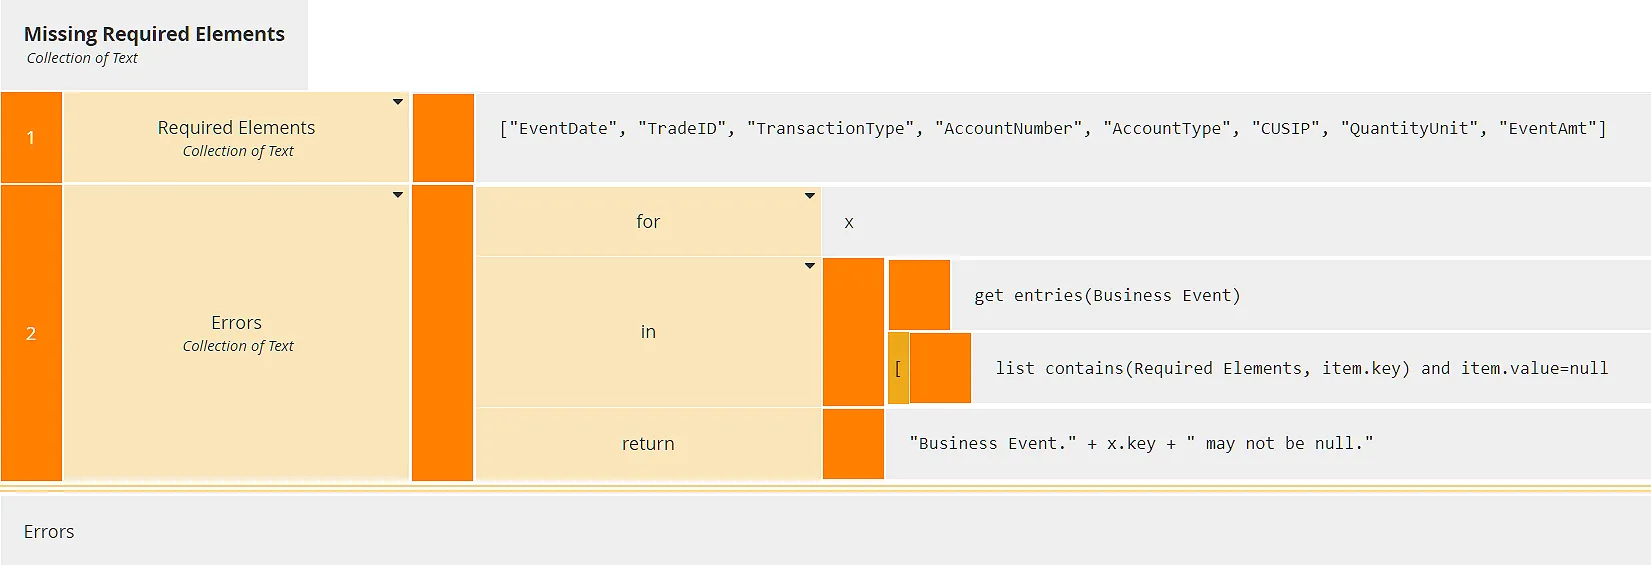Click tall orange block beside Errors row
This screenshot has width=1651, height=565.
tap(442, 333)
